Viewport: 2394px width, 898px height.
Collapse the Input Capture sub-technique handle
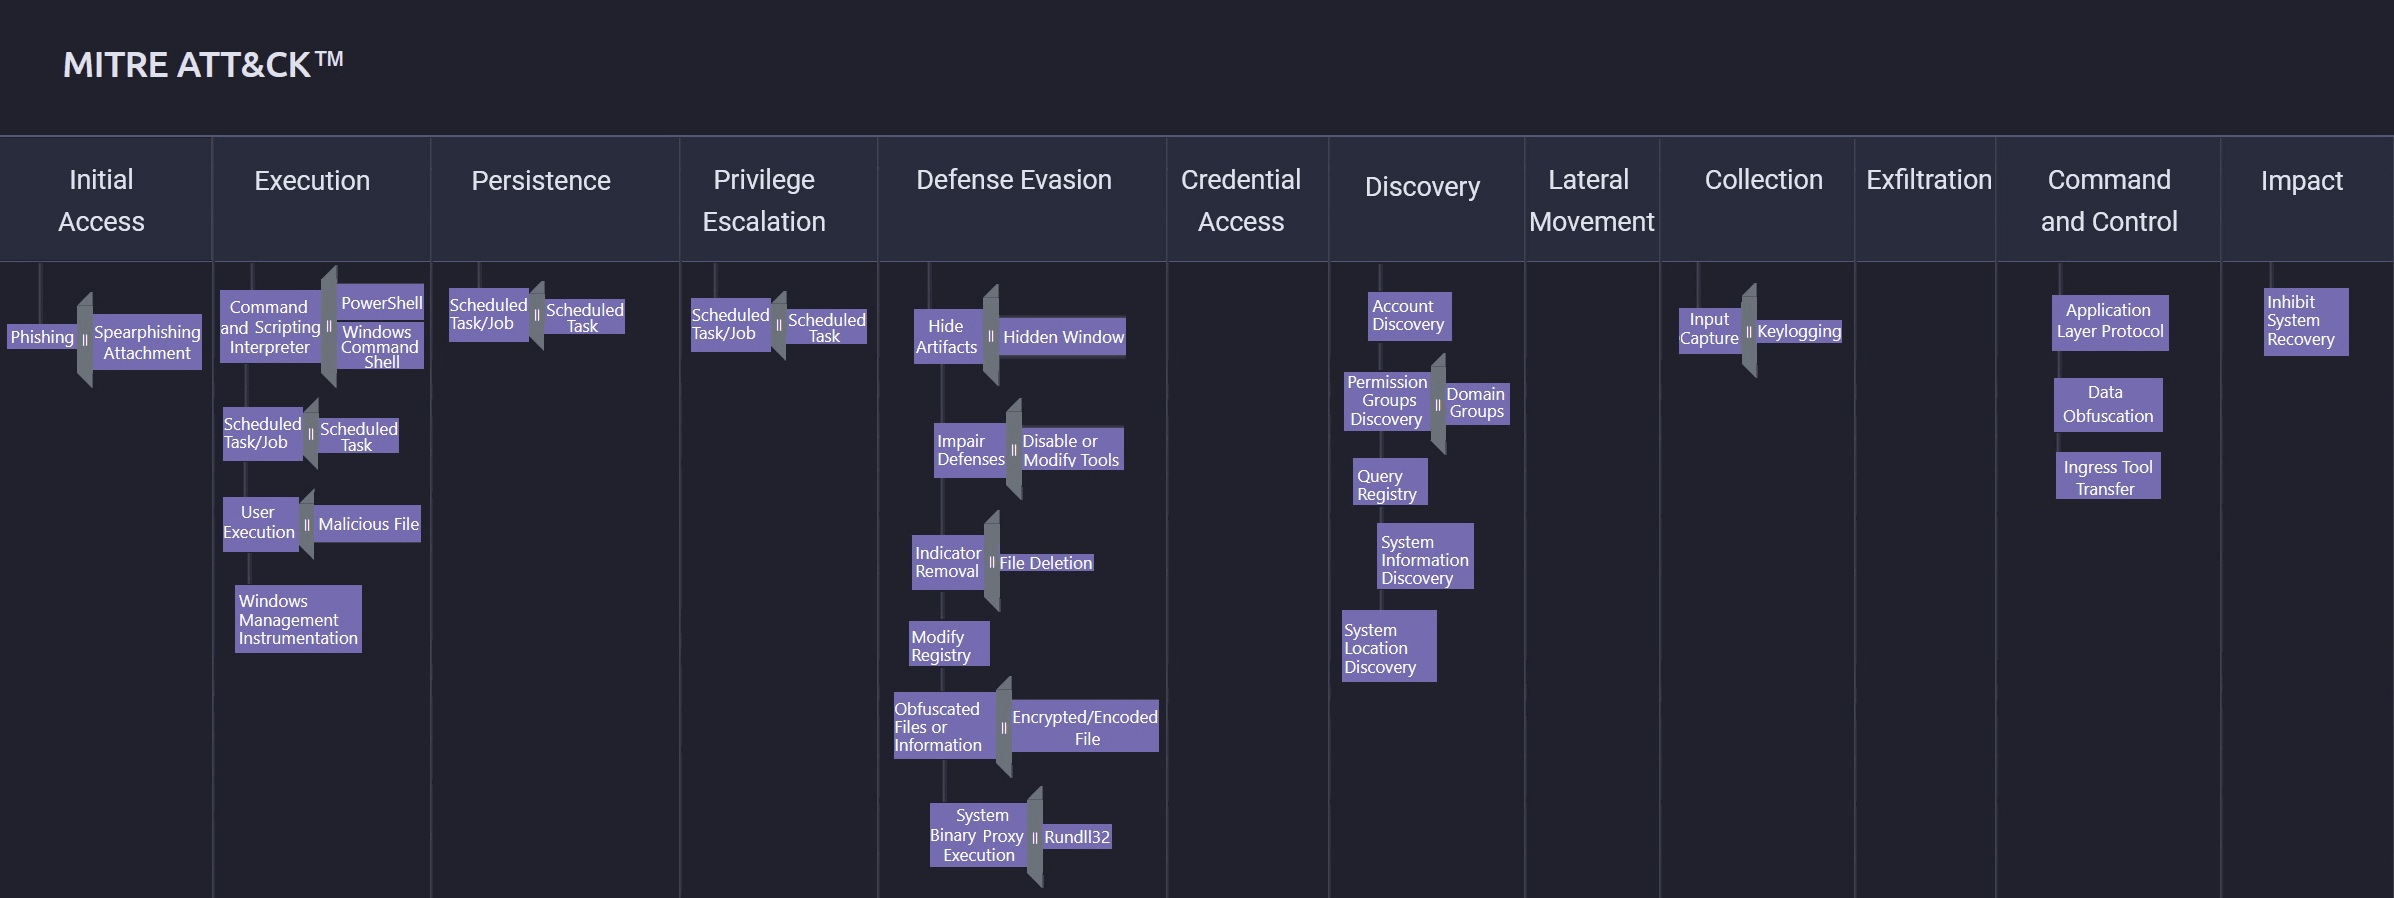coord(1749,331)
